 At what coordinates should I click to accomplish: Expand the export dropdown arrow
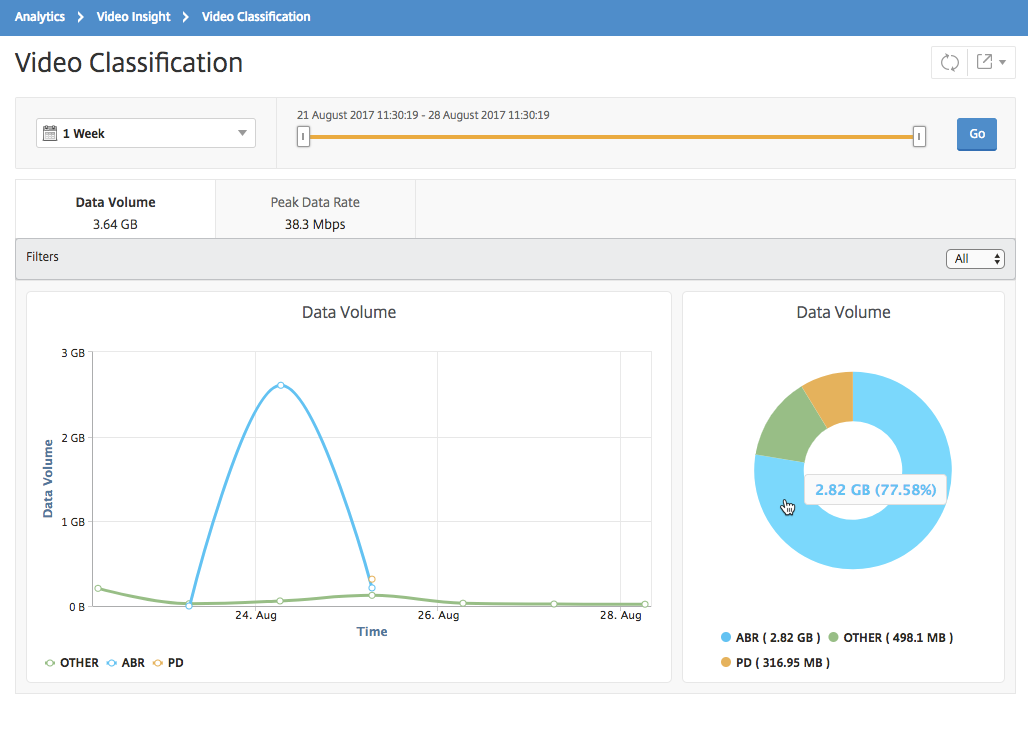point(1002,62)
